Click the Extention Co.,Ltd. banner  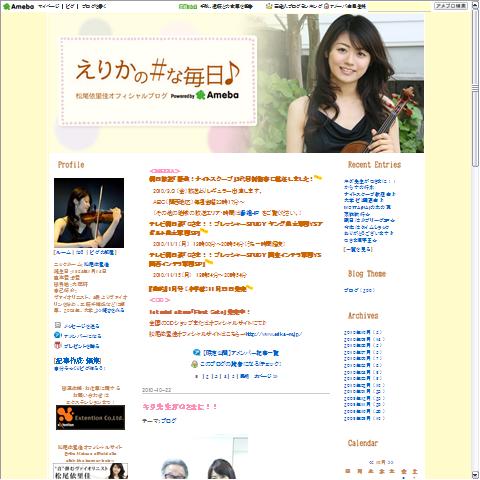90,417
